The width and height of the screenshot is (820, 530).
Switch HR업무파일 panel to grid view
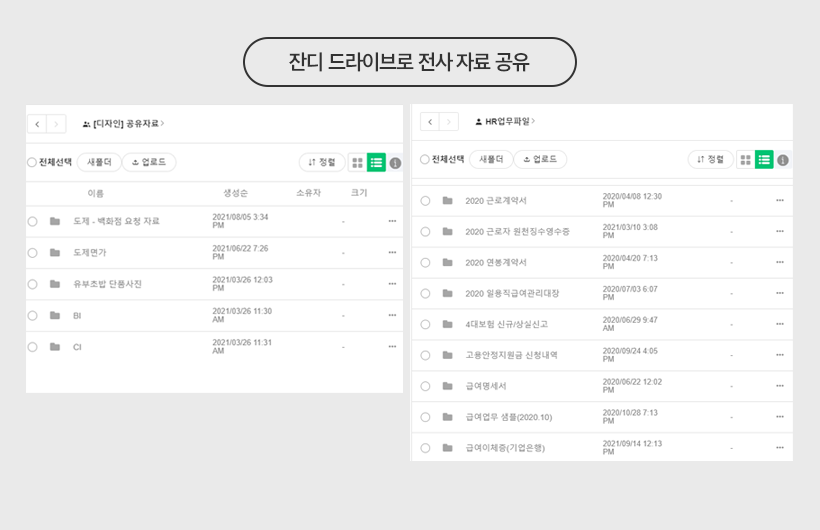coord(745,159)
